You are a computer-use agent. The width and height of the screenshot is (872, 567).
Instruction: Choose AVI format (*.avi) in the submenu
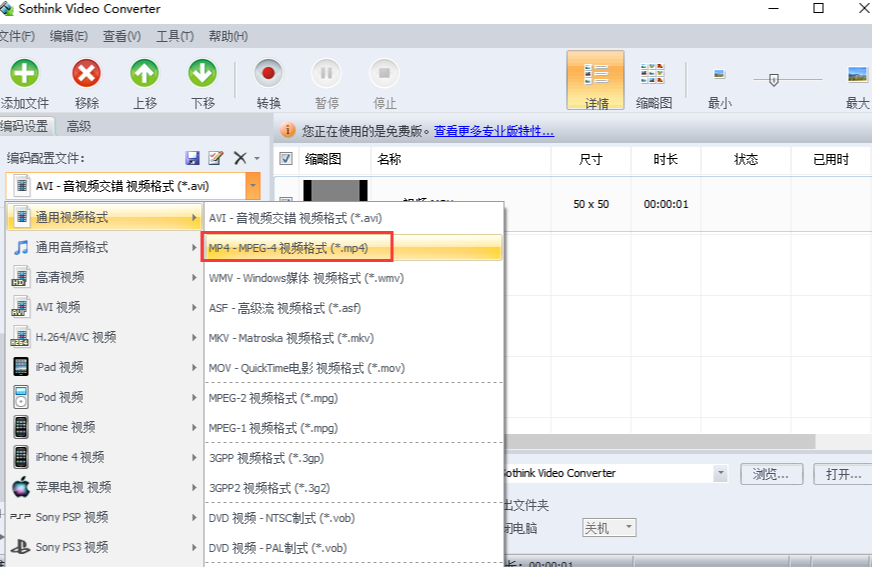coord(354,218)
